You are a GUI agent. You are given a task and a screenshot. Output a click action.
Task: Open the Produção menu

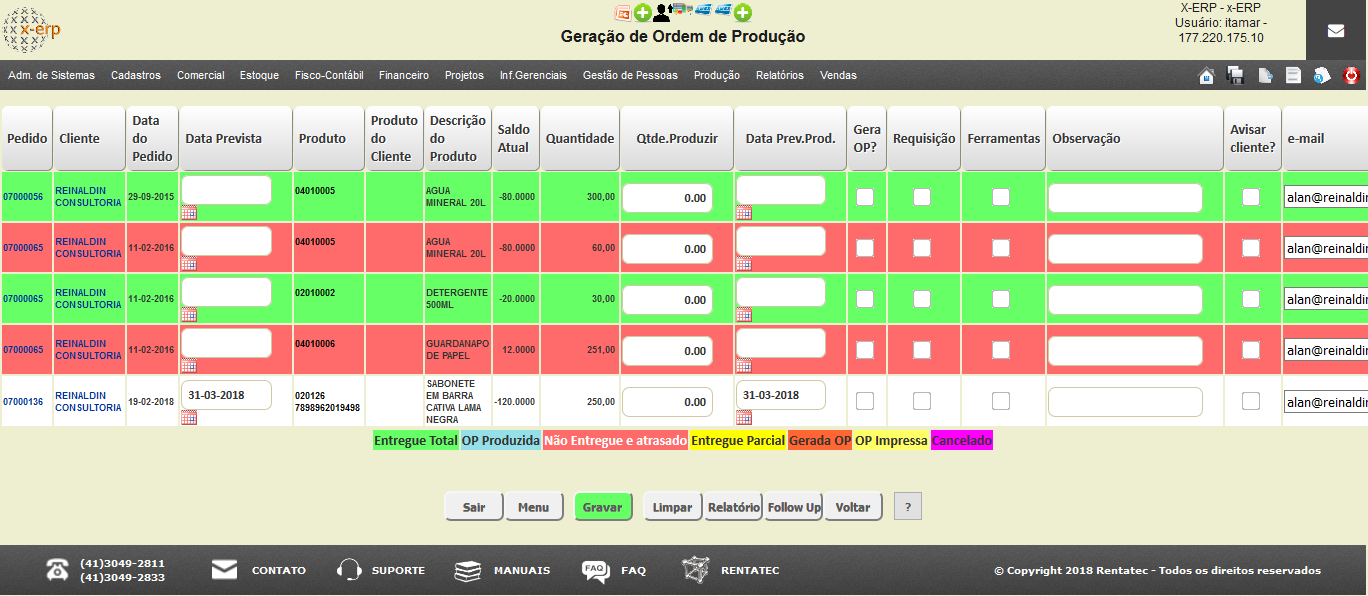tap(717, 75)
